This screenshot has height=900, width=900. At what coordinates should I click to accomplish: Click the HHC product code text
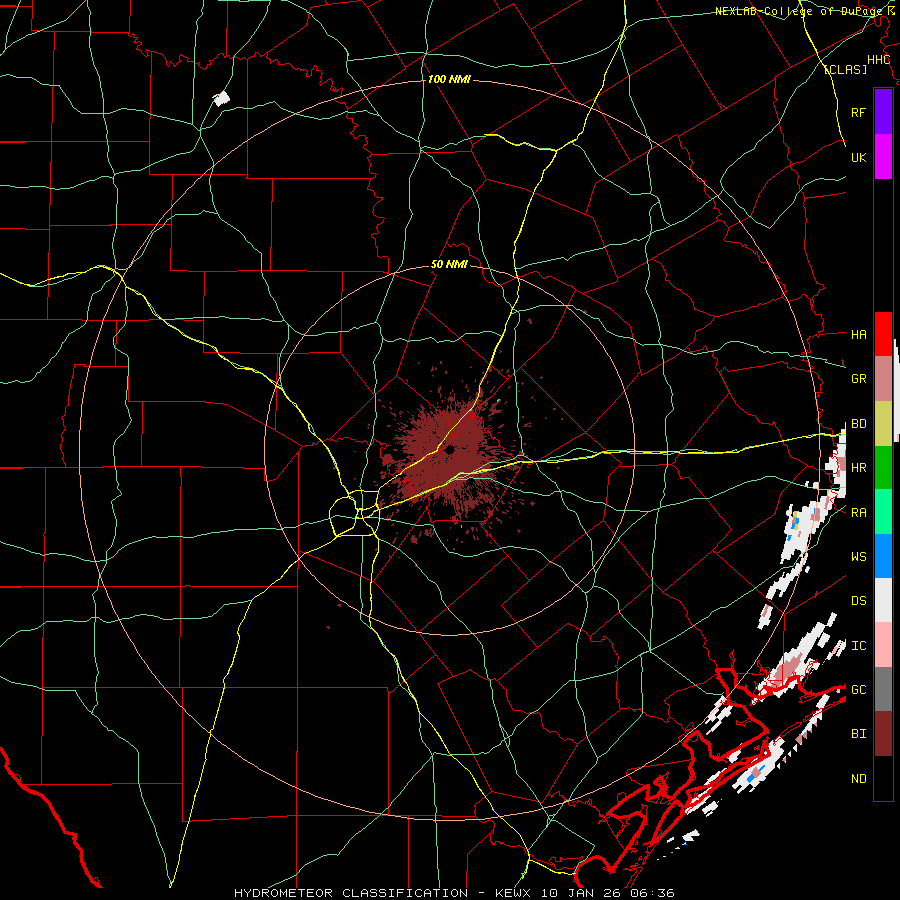click(x=878, y=60)
